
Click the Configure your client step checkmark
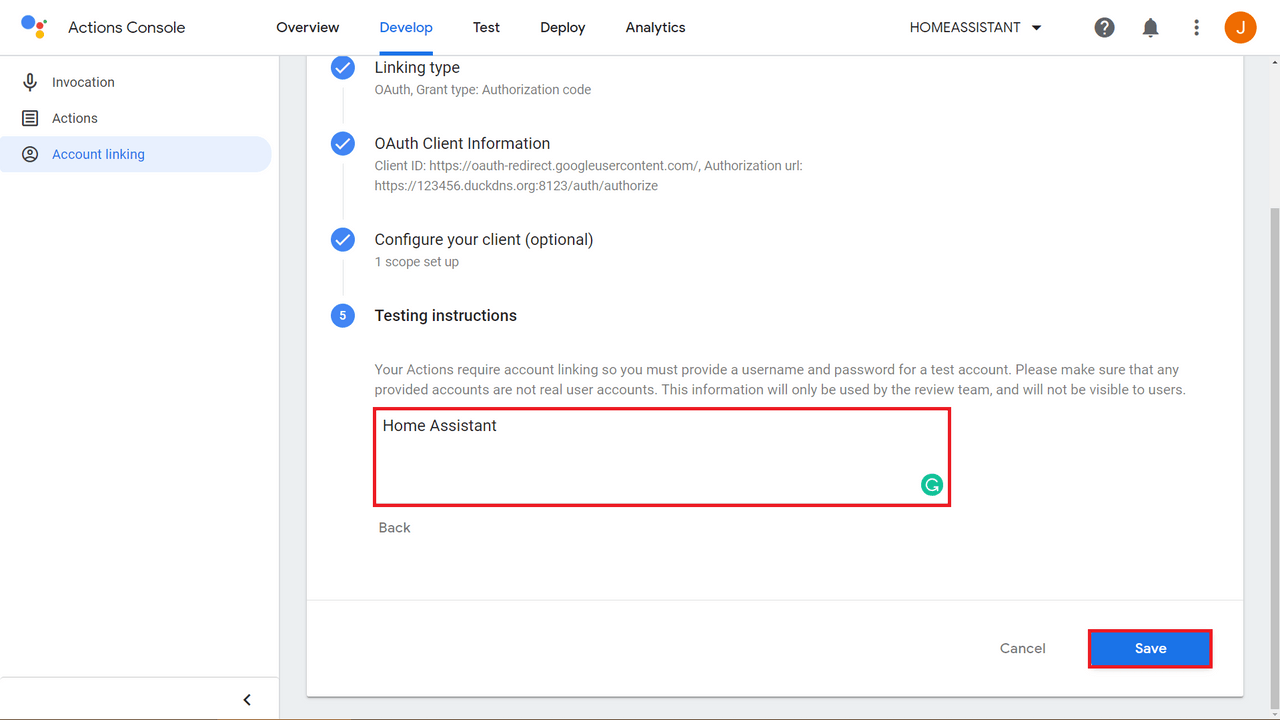coord(343,240)
